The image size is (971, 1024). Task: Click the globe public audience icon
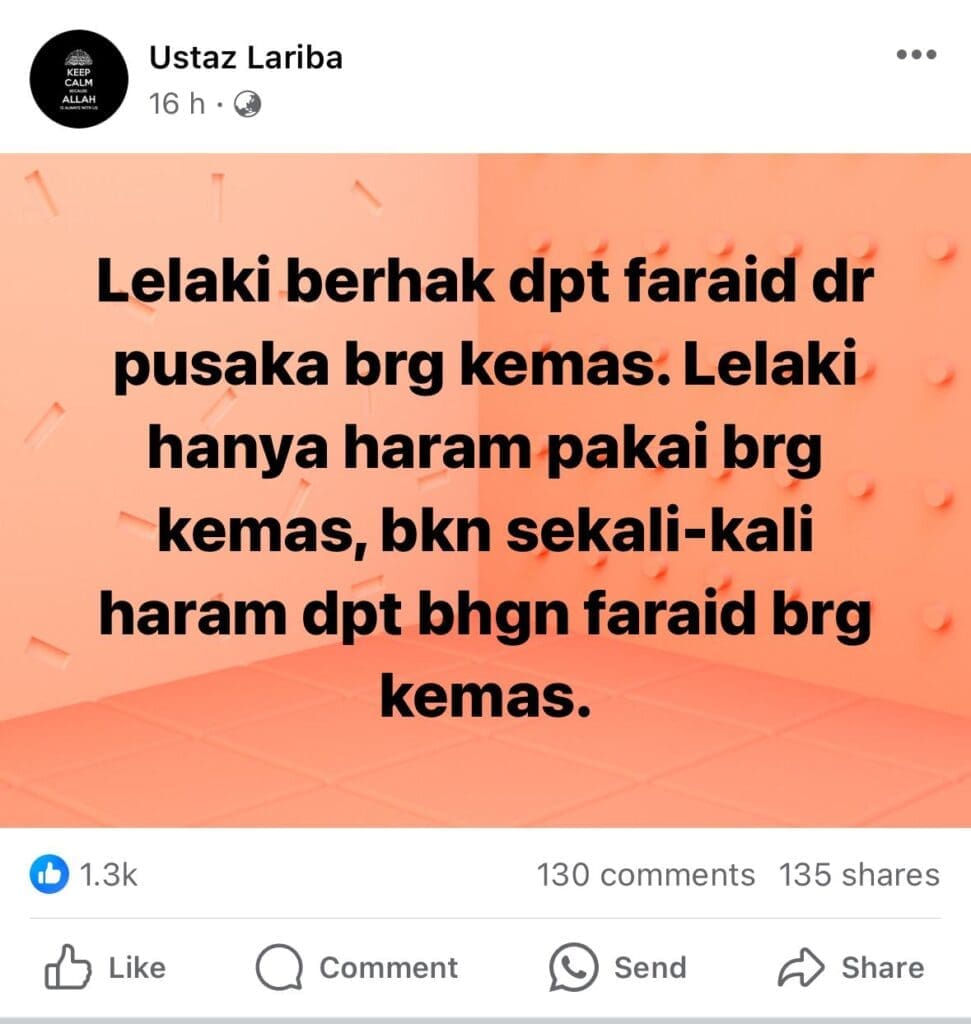pyautogui.click(x=247, y=104)
